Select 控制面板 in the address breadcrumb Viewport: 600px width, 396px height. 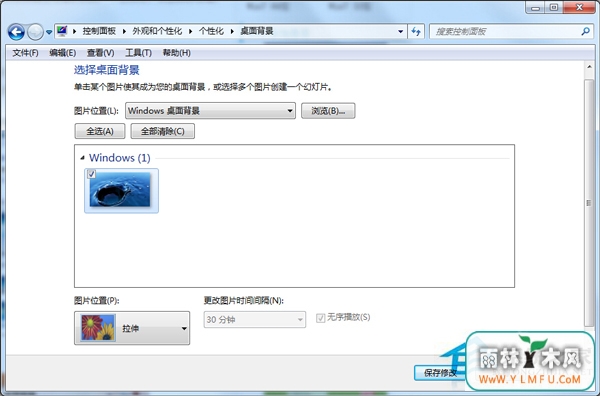click(x=99, y=31)
